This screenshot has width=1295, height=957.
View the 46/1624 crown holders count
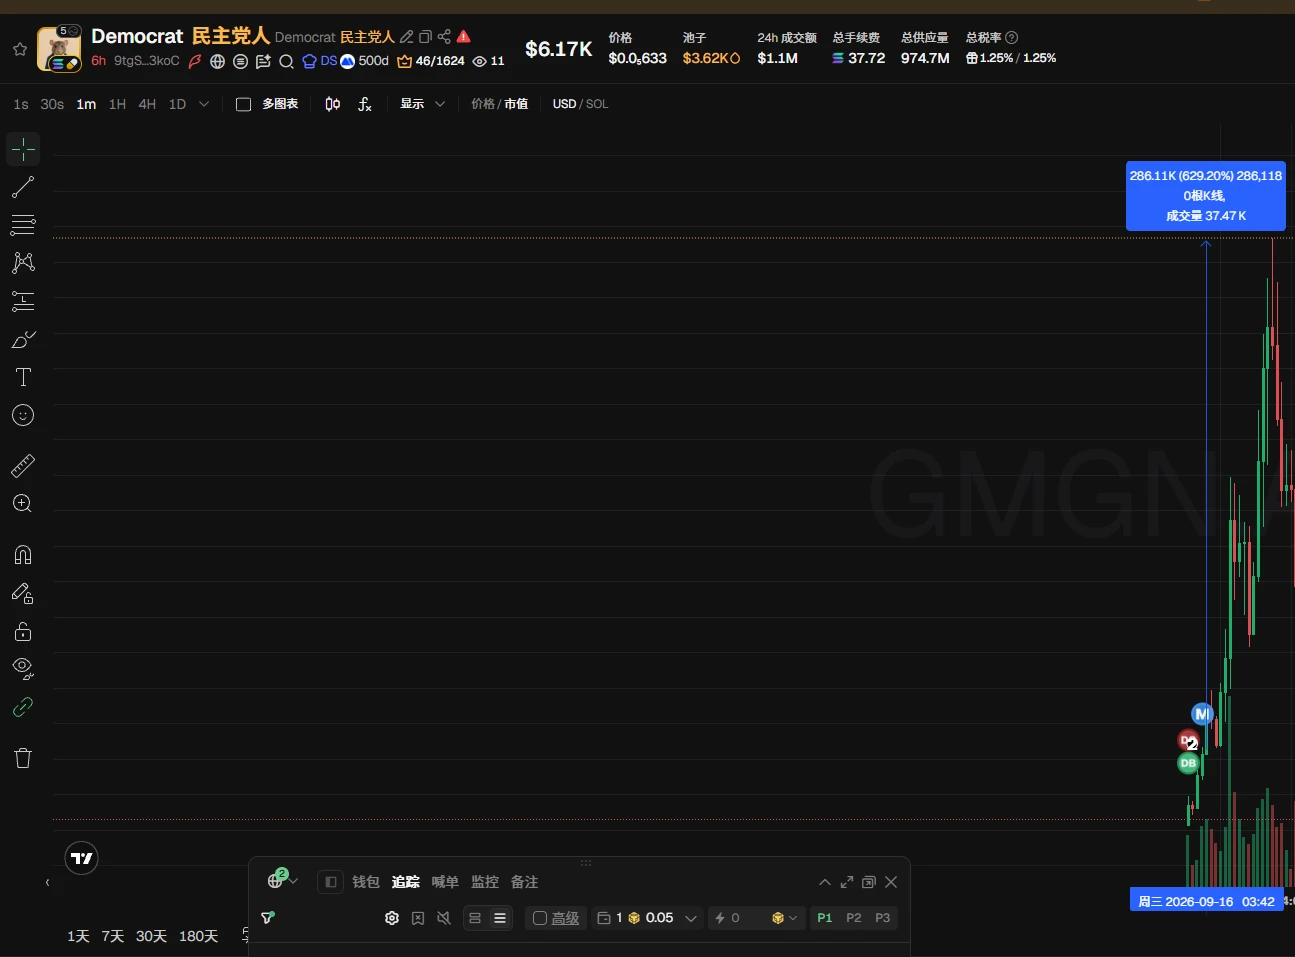[431, 61]
